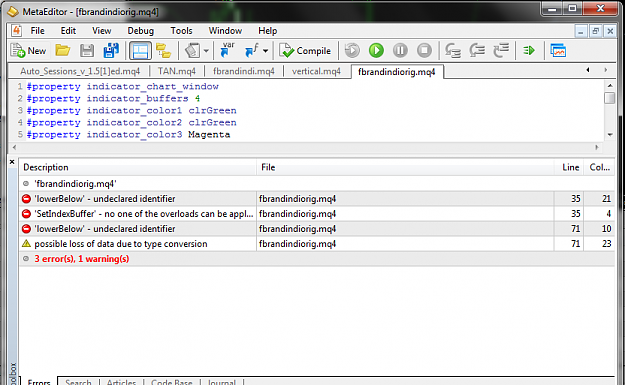Sort errors by Col column header

[x=599, y=167]
